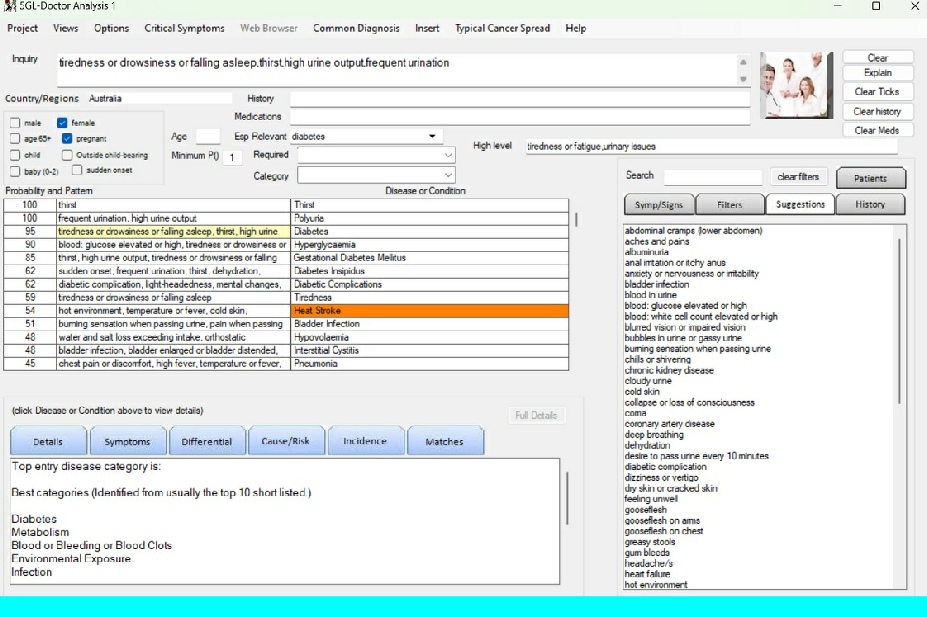Open the Incidence tab
This screenshot has width=927, height=617.
coord(365,441)
